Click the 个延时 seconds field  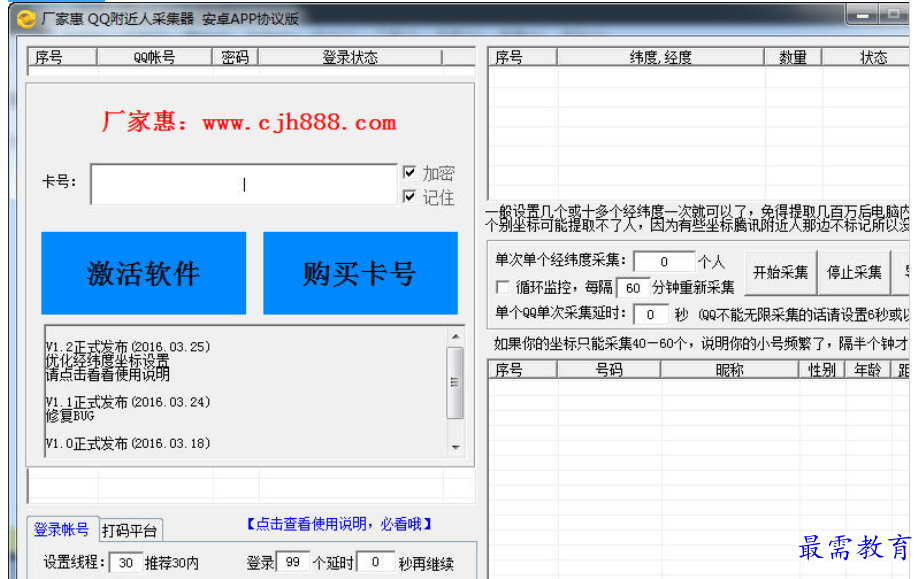click(376, 562)
